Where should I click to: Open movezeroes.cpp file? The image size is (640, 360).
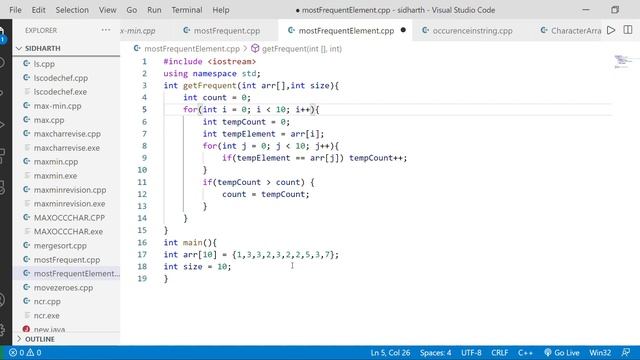[63, 288]
